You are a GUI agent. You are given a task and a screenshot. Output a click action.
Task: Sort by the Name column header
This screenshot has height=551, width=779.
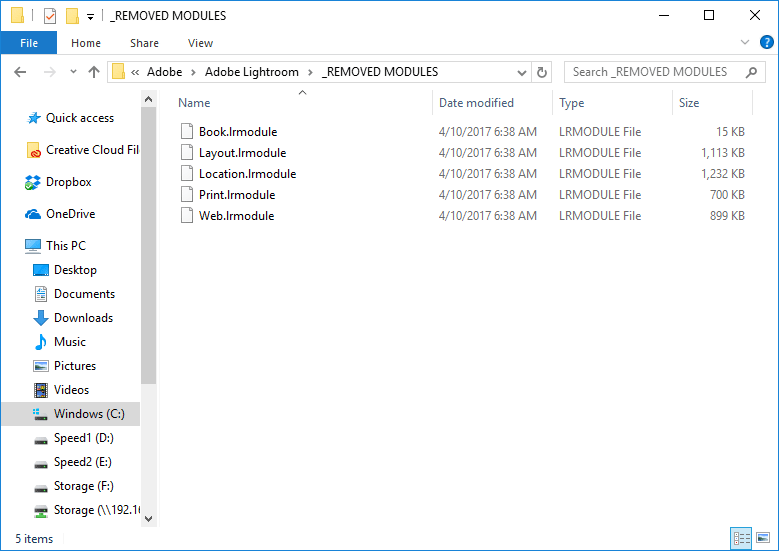click(x=194, y=103)
